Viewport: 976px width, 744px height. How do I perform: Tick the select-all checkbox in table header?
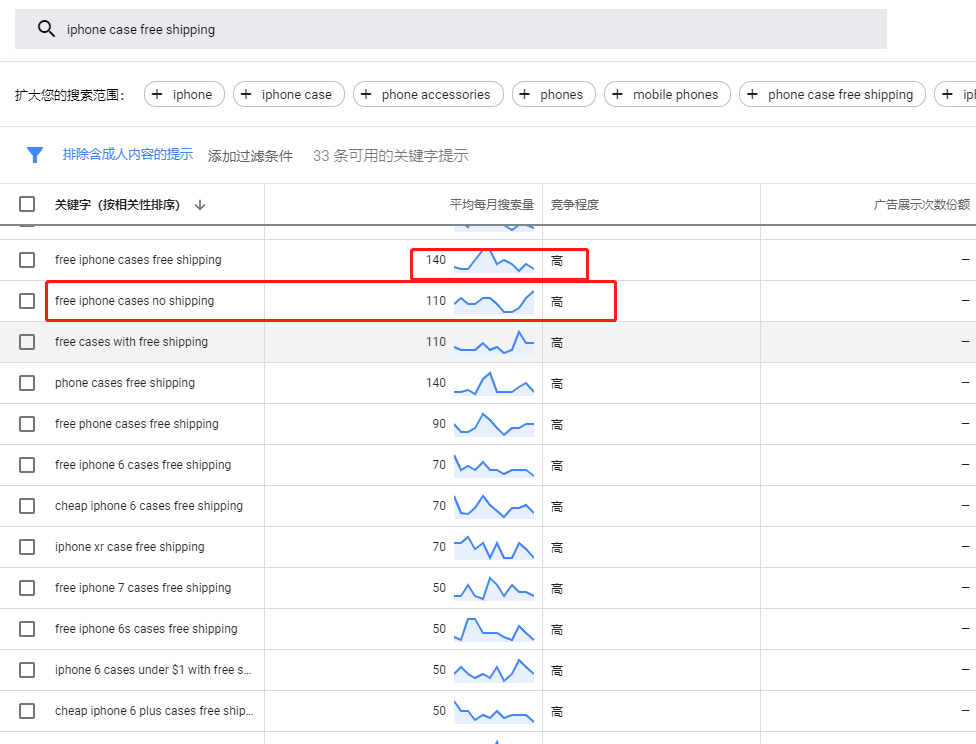[x=27, y=204]
